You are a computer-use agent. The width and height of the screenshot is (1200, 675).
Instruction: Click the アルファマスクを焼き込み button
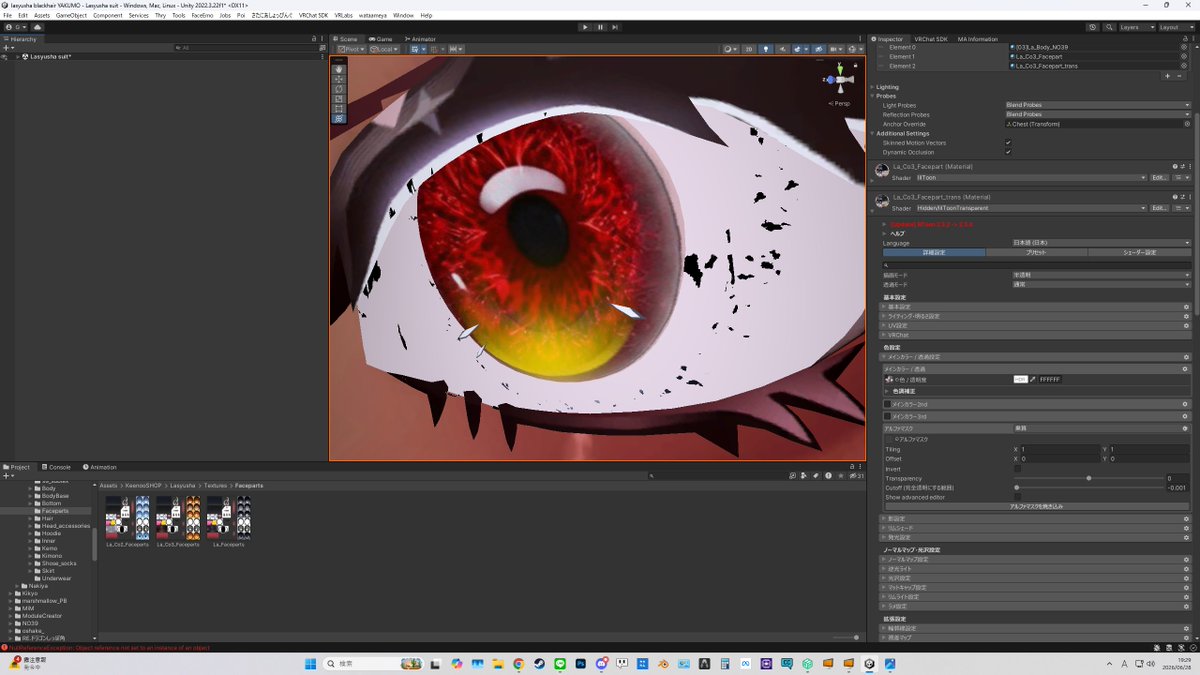1036,507
